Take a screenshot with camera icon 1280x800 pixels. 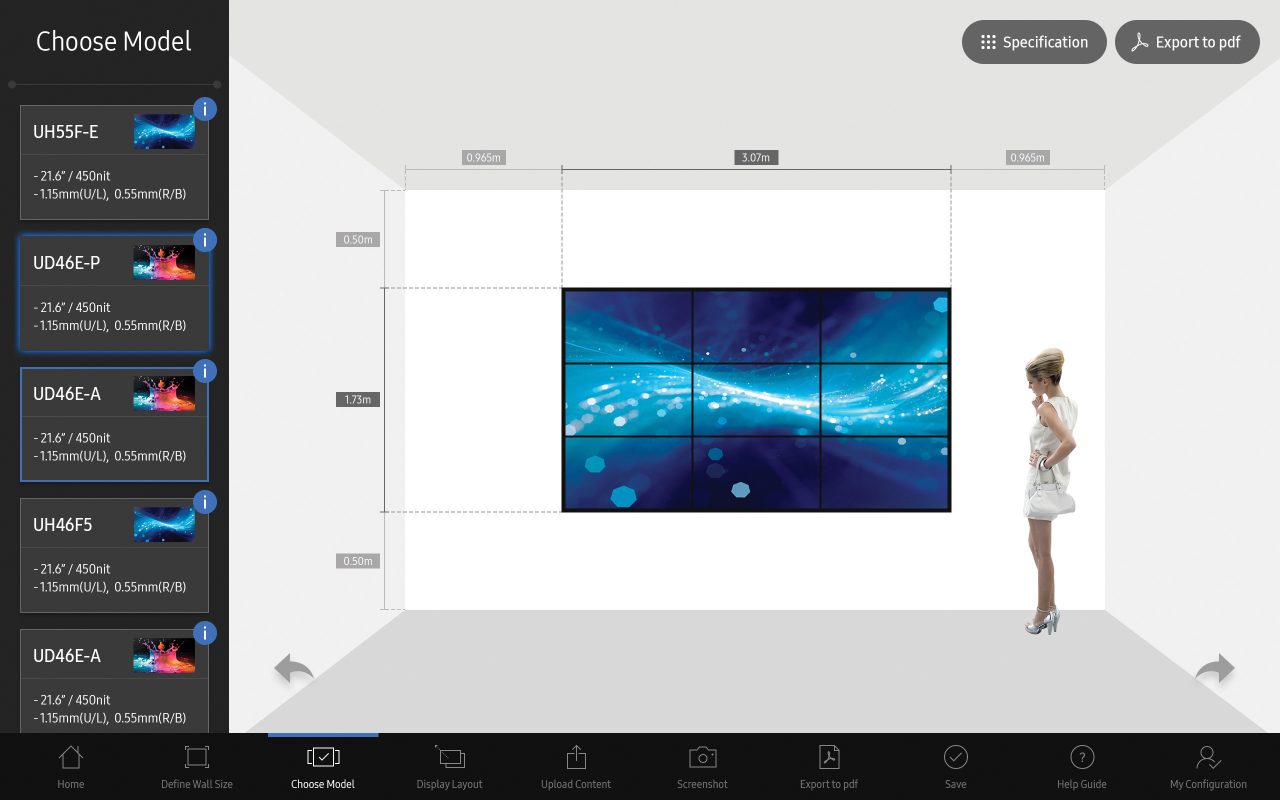coord(702,766)
